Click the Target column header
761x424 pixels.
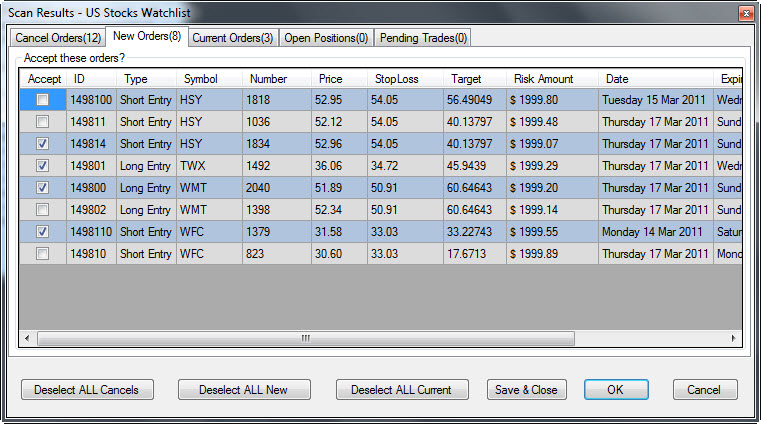point(475,79)
